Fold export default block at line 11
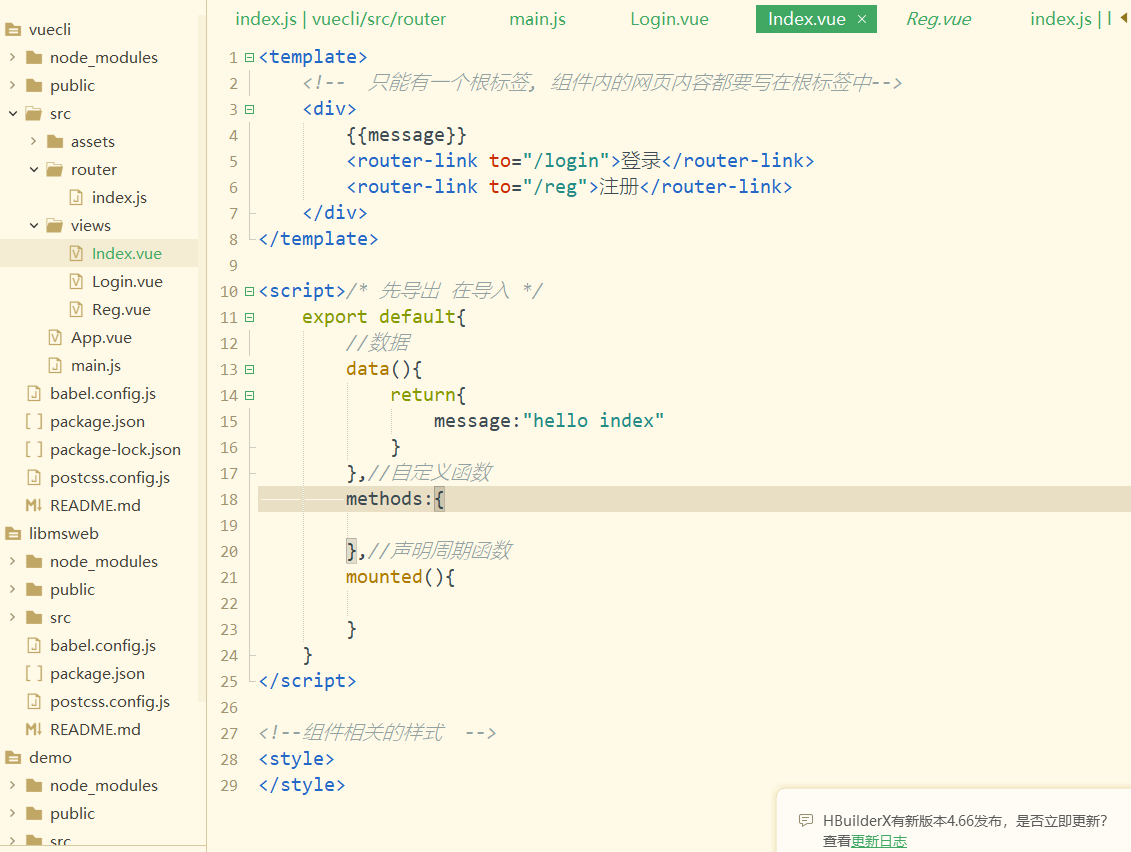 (250, 317)
